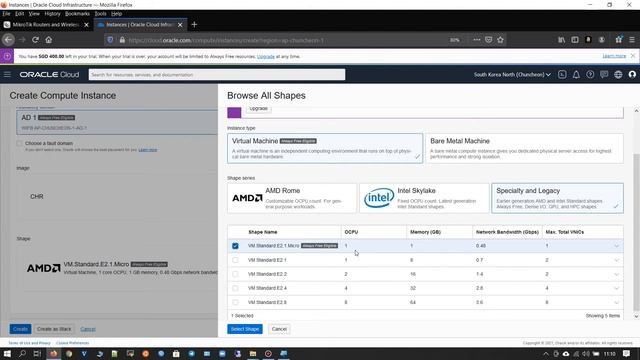Open the Windows Action Center notifications

click(627, 353)
